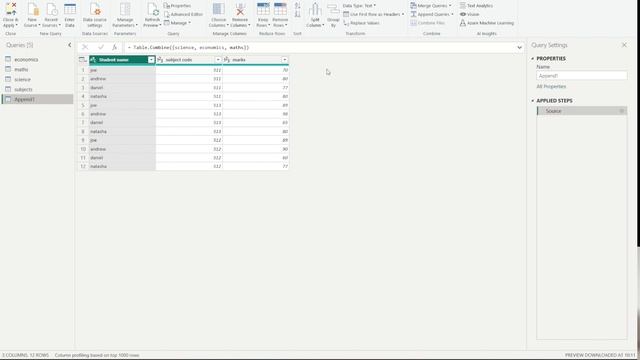Viewport: 640px width, 360px height.
Task: Select row 4 cell natasha
Action: [x=122, y=96]
